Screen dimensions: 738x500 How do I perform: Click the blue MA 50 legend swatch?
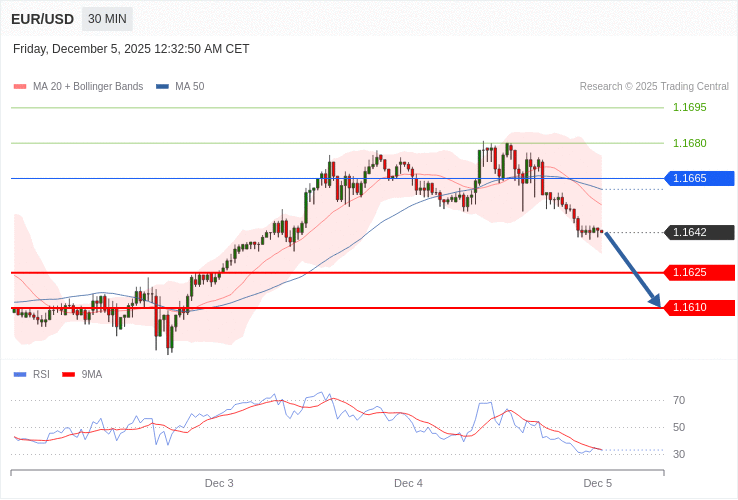point(162,87)
